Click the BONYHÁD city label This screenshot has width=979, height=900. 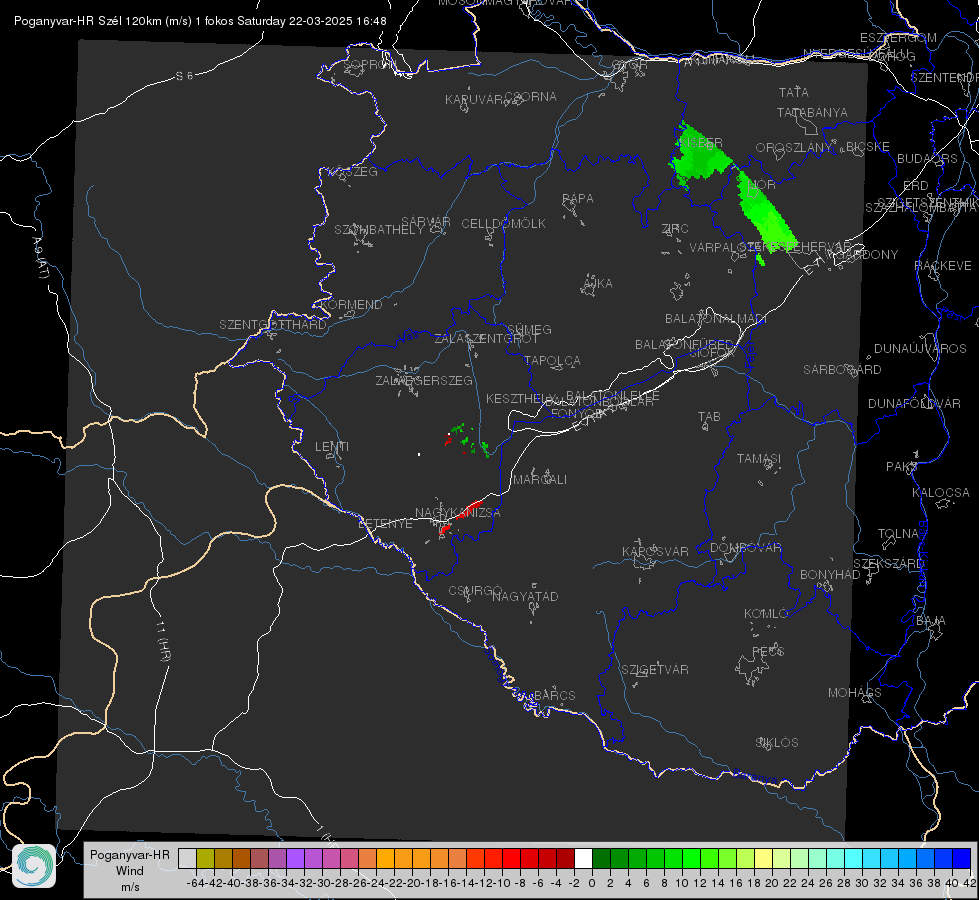pos(830,575)
